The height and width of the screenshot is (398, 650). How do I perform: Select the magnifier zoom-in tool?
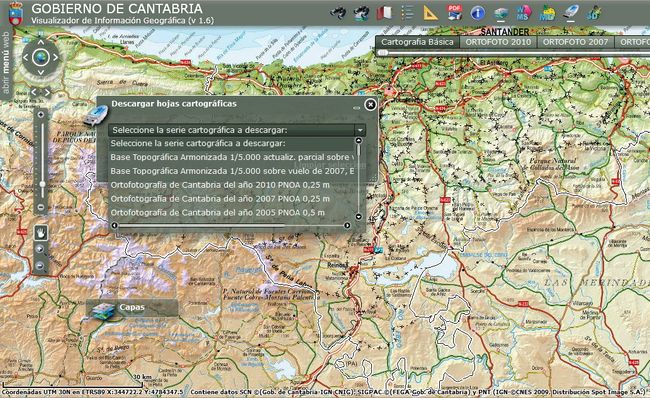click(x=40, y=250)
